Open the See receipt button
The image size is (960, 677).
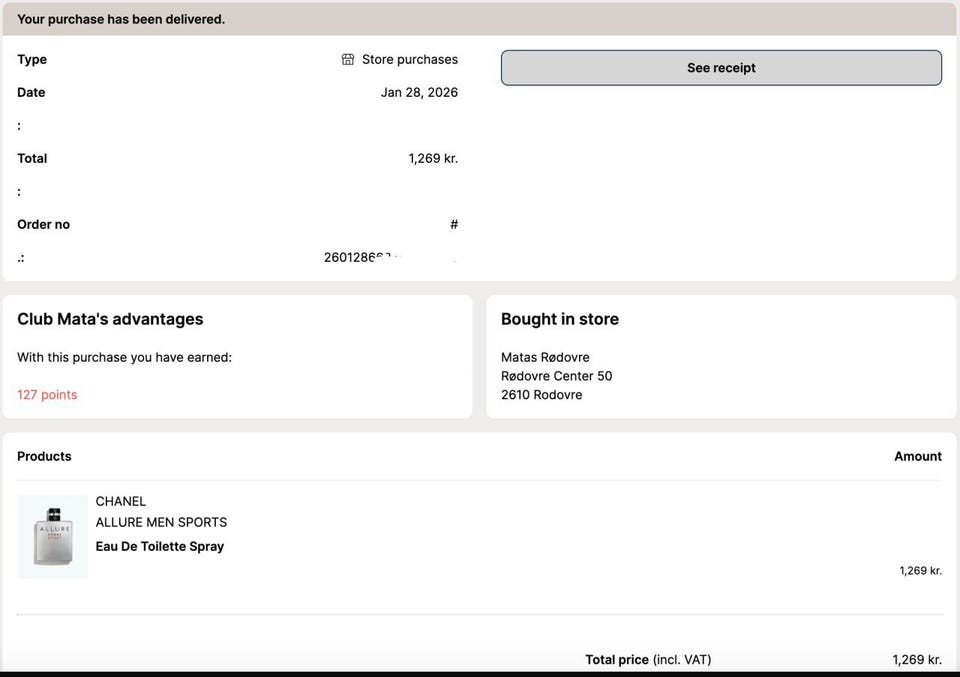(721, 68)
